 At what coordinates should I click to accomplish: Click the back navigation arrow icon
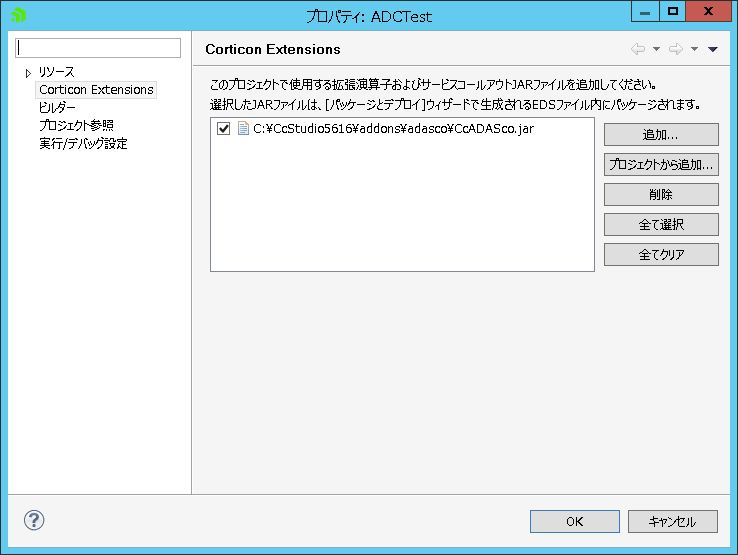[x=638, y=49]
